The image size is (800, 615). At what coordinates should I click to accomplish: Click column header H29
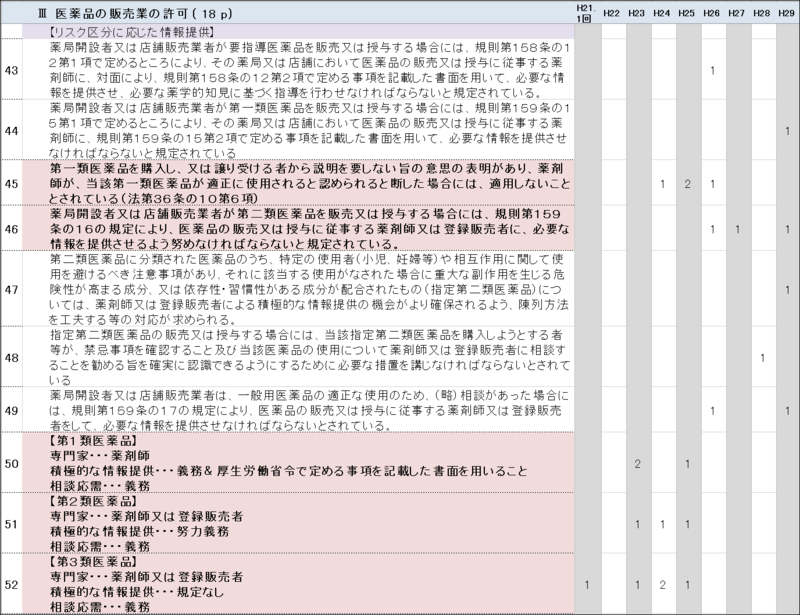click(786, 13)
